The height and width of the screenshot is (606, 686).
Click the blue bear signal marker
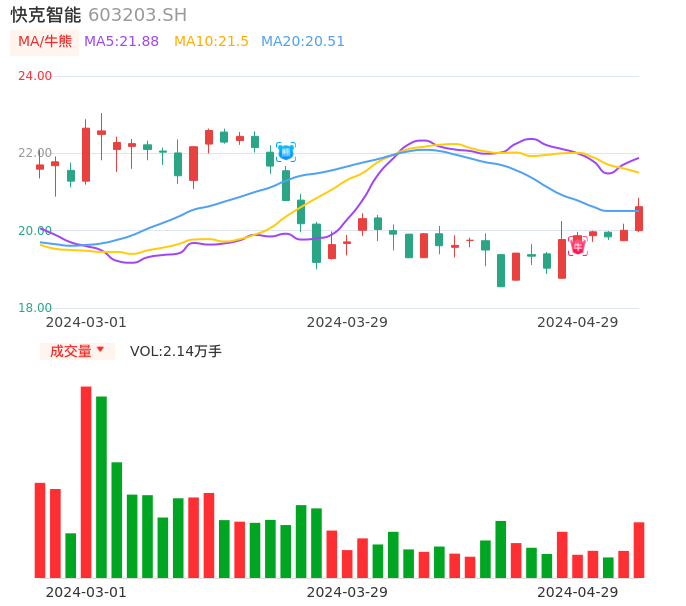click(x=286, y=152)
